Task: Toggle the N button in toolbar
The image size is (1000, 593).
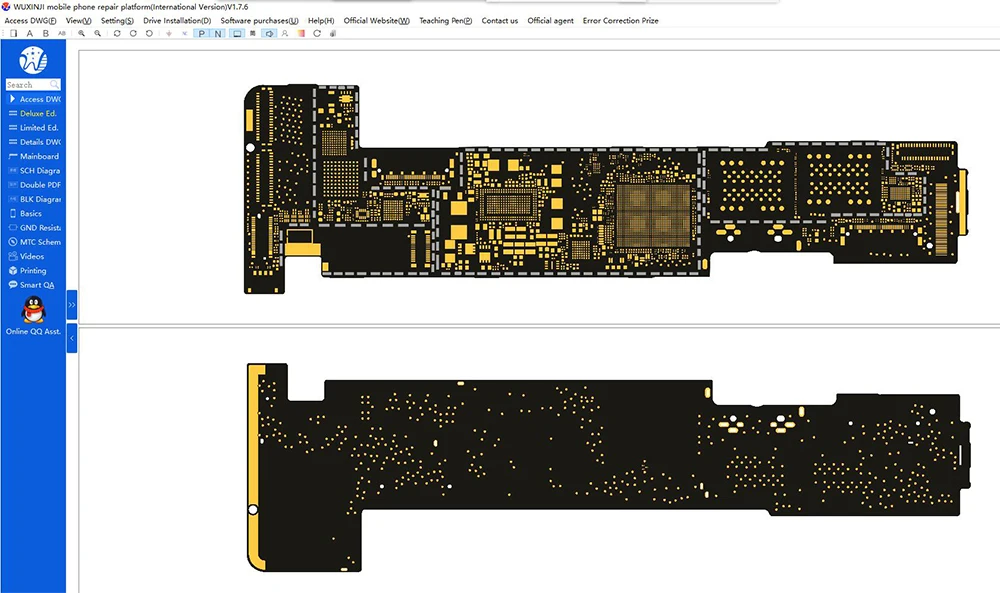Action: [218, 33]
